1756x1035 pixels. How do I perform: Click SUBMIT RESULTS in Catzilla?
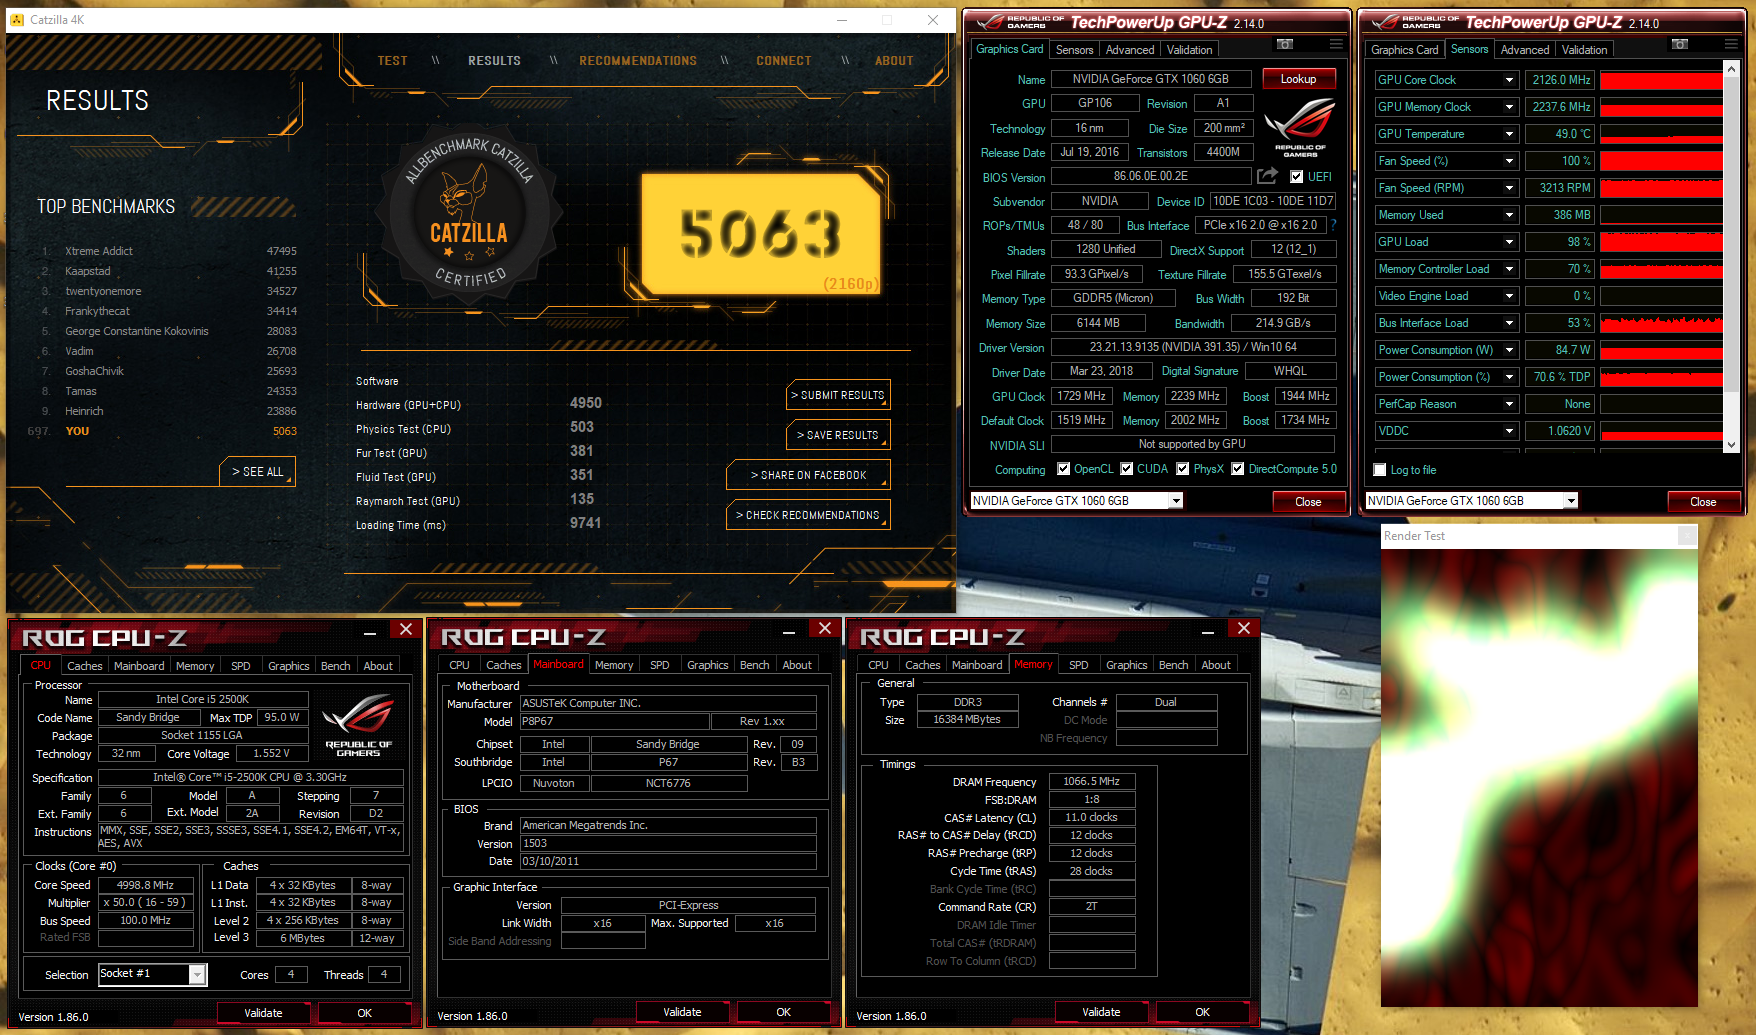pos(838,395)
